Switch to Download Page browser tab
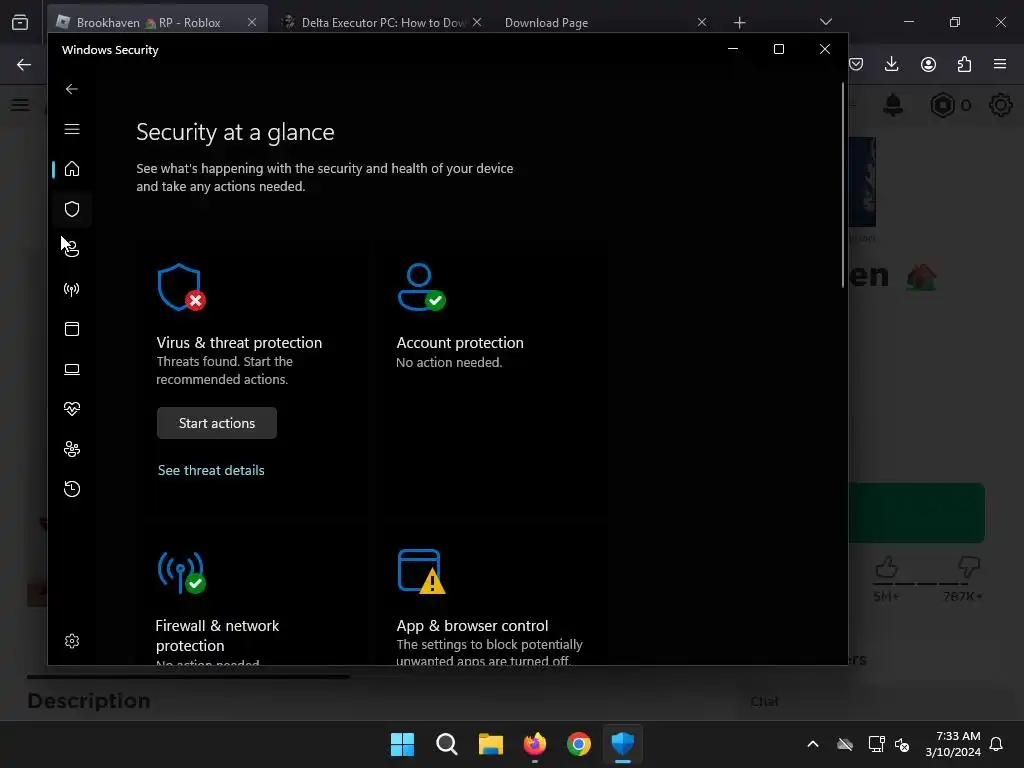 coord(546,22)
